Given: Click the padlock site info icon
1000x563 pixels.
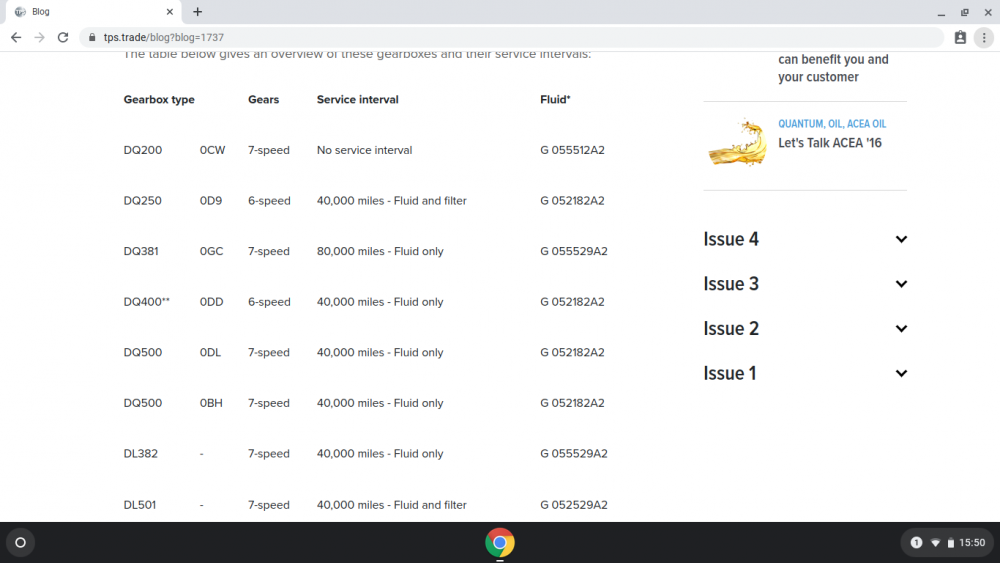Looking at the screenshot, I should coord(92,38).
